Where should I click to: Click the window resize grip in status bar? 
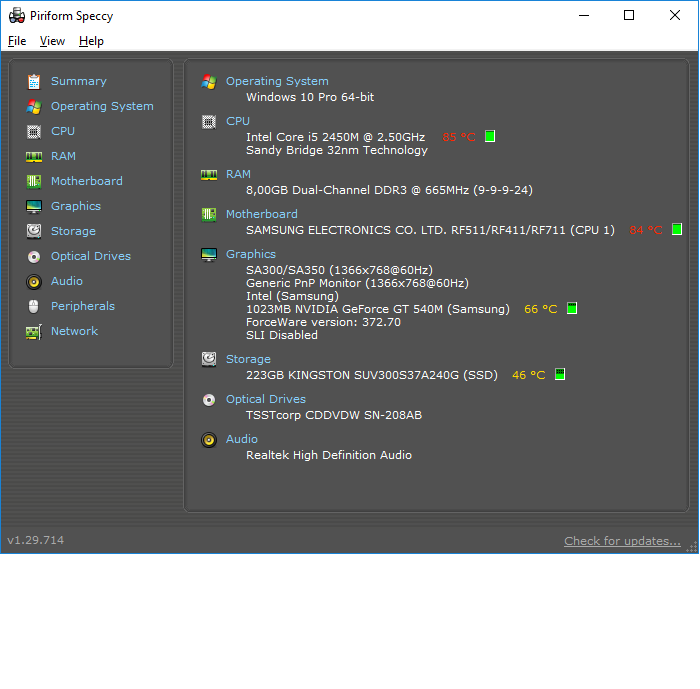(x=692, y=547)
